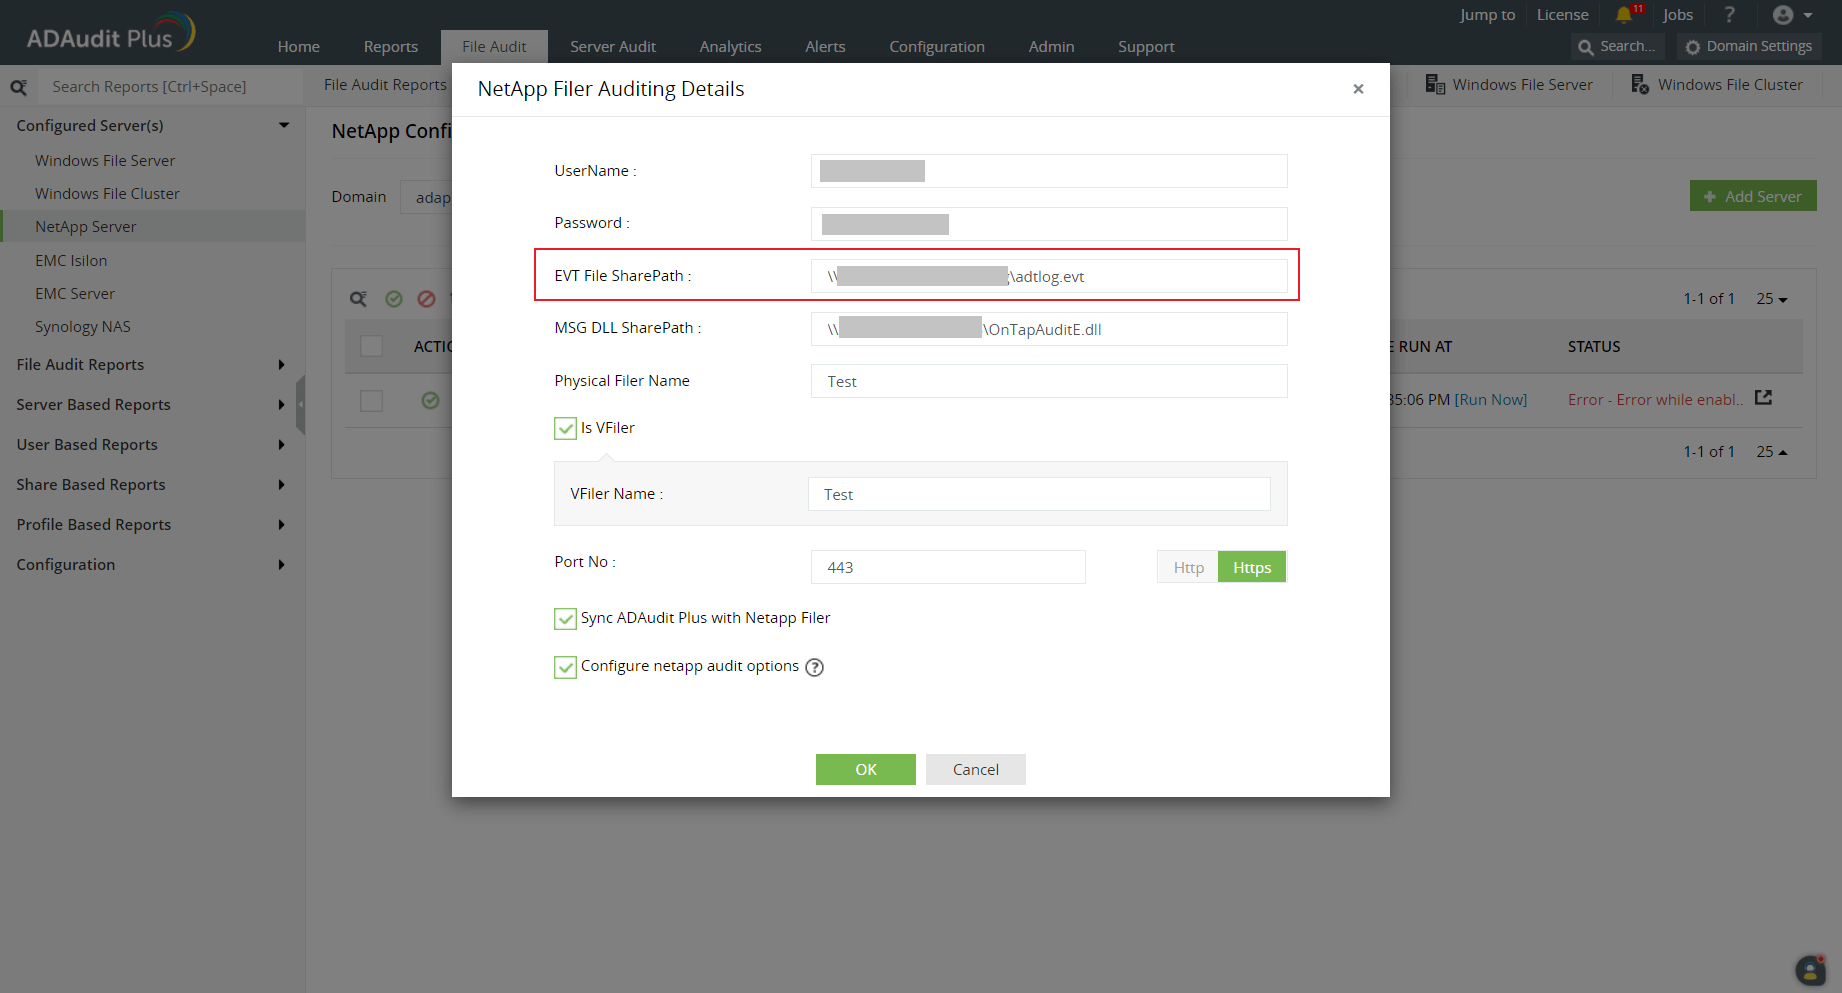Click the configure netapp audit help icon
This screenshot has width=1842, height=993.
pos(814,667)
